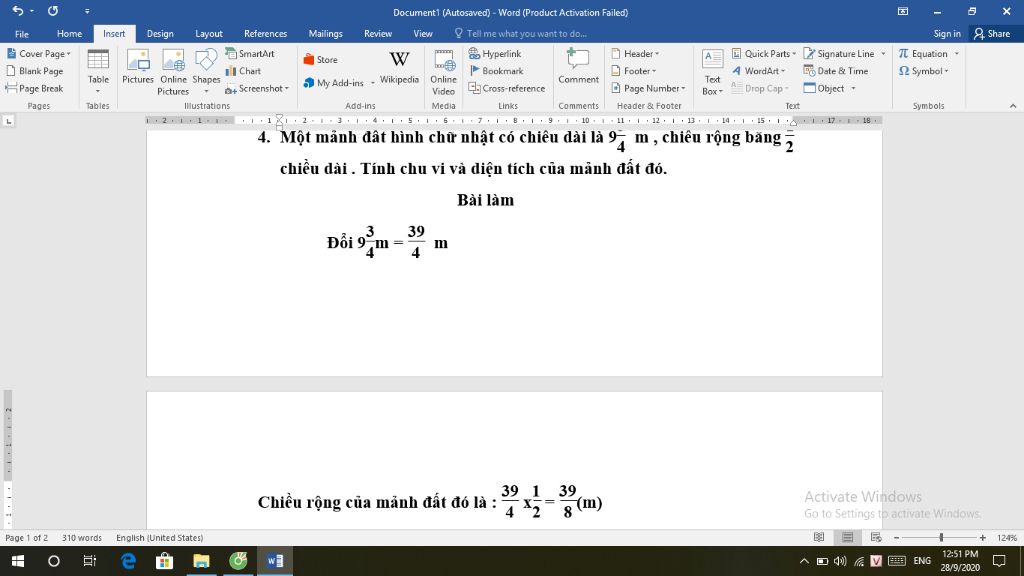Click the 124% zoom level
The image size is (1024, 576).
pos(1006,537)
